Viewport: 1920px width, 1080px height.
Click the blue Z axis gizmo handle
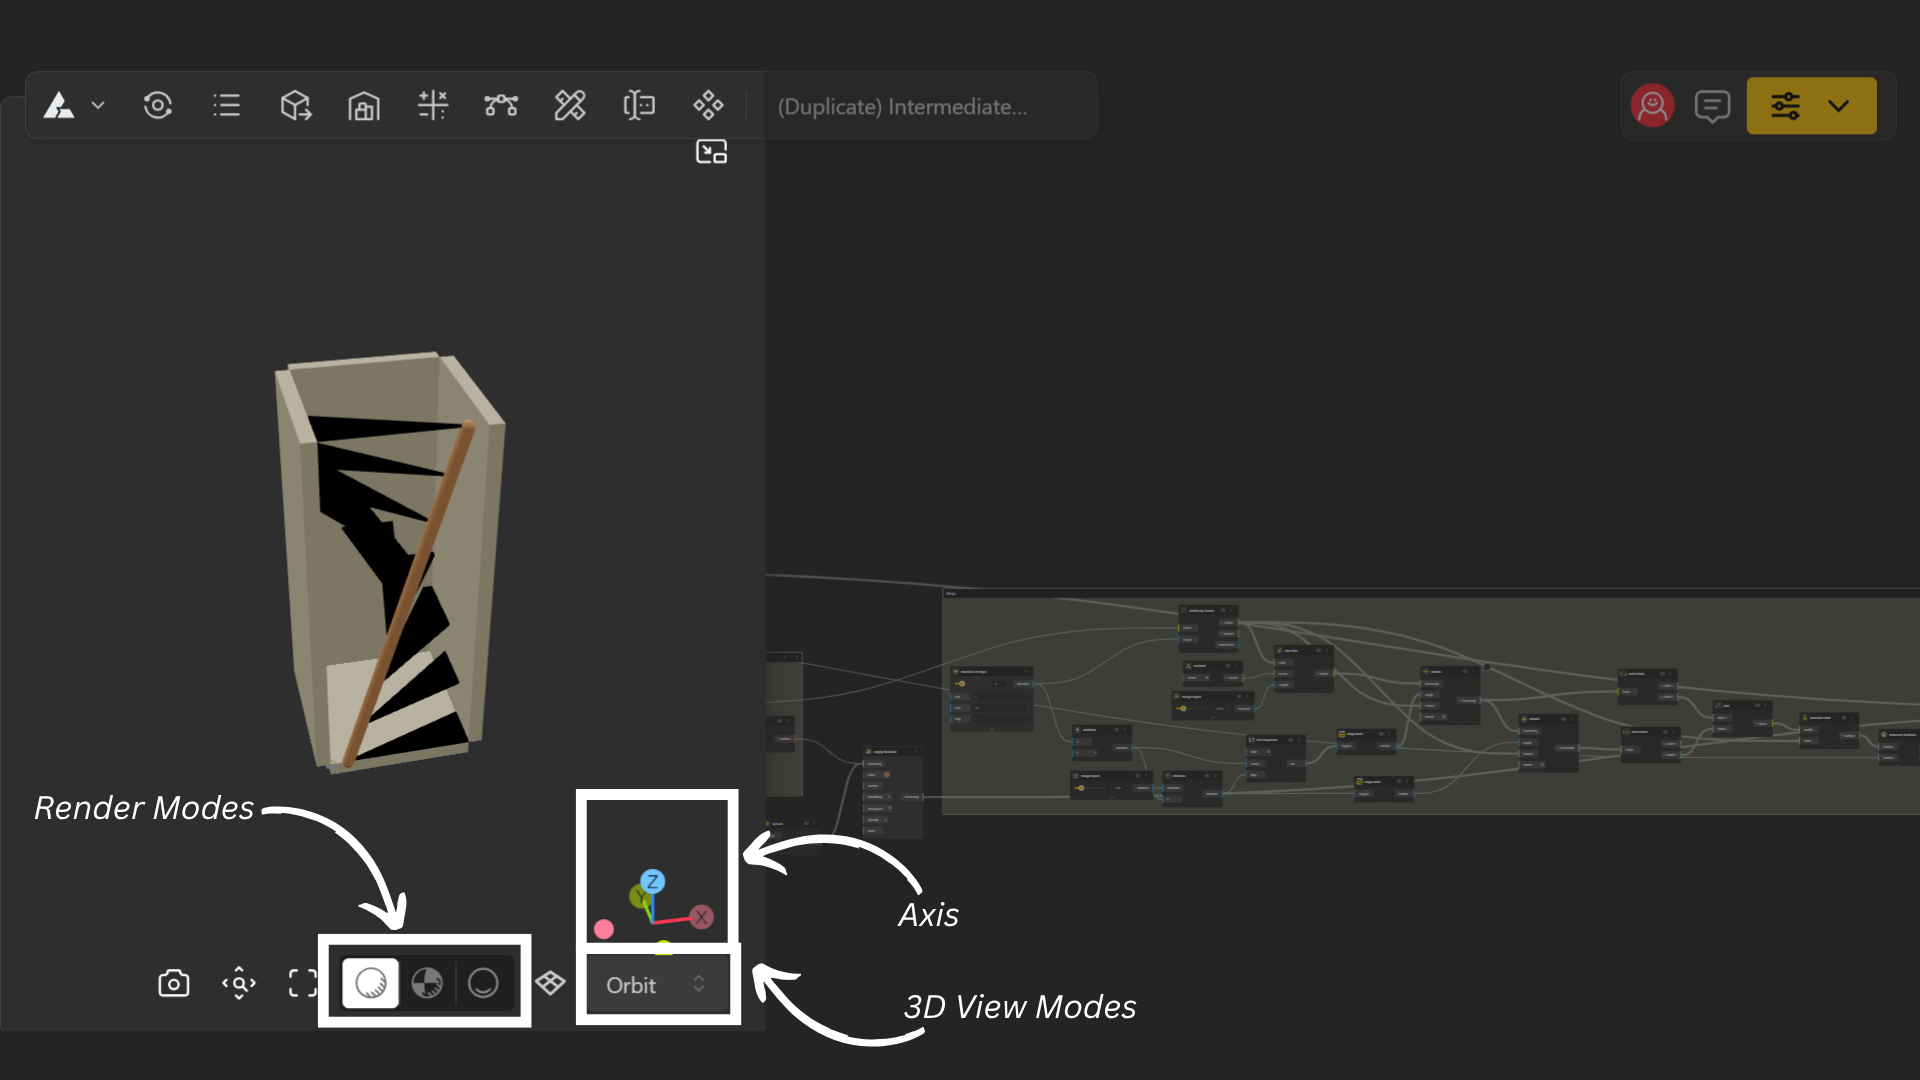(x=653, y=881)
